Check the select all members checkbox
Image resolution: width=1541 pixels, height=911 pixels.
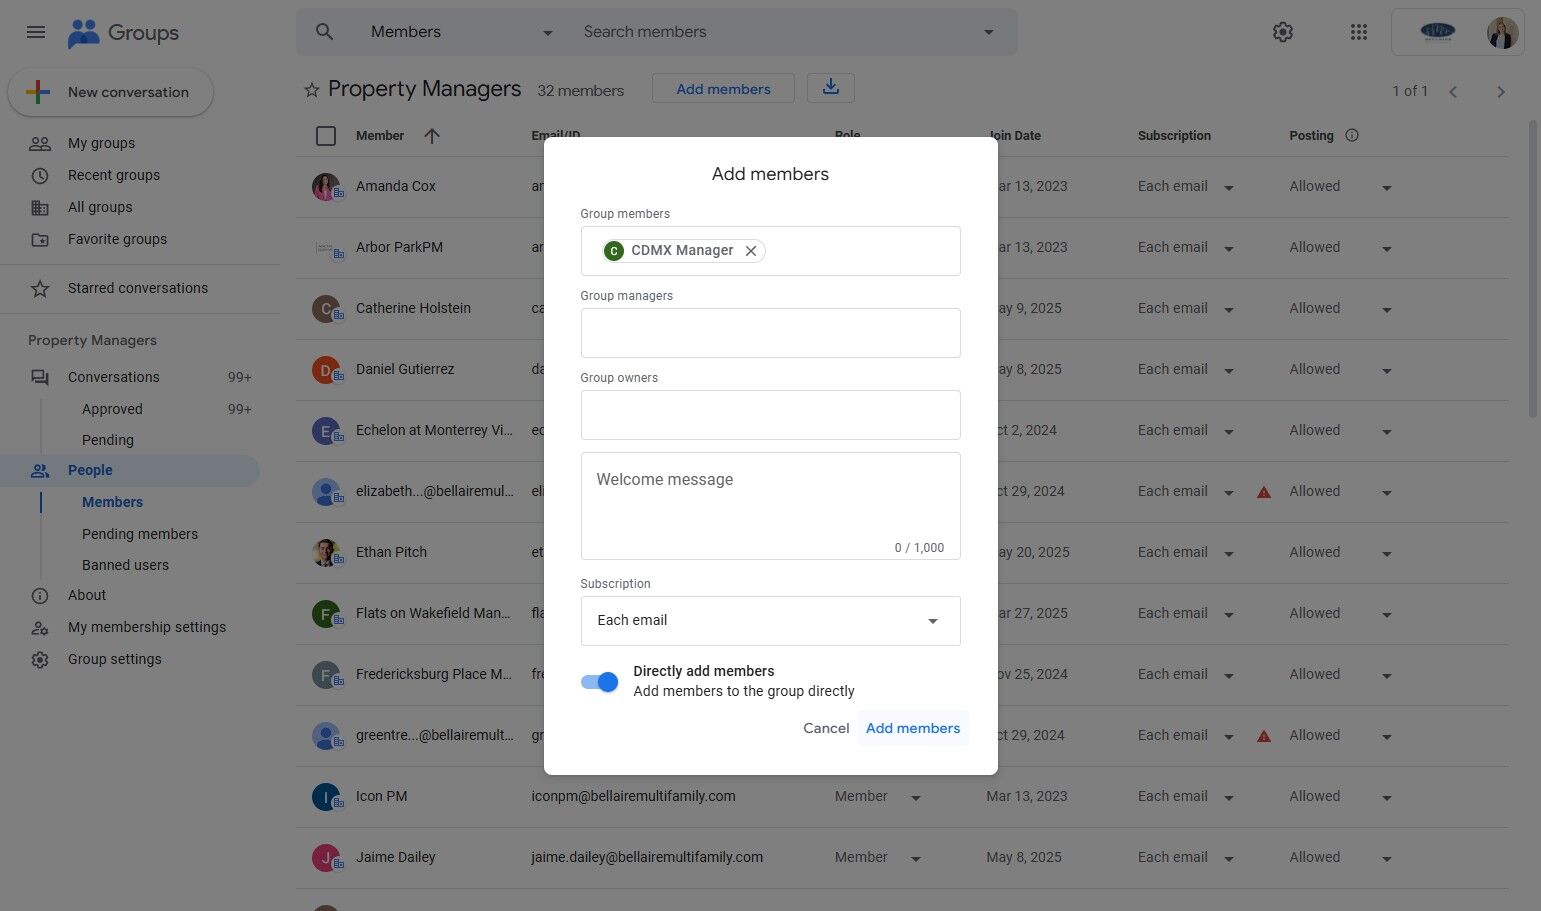click(x=326, y=136)
